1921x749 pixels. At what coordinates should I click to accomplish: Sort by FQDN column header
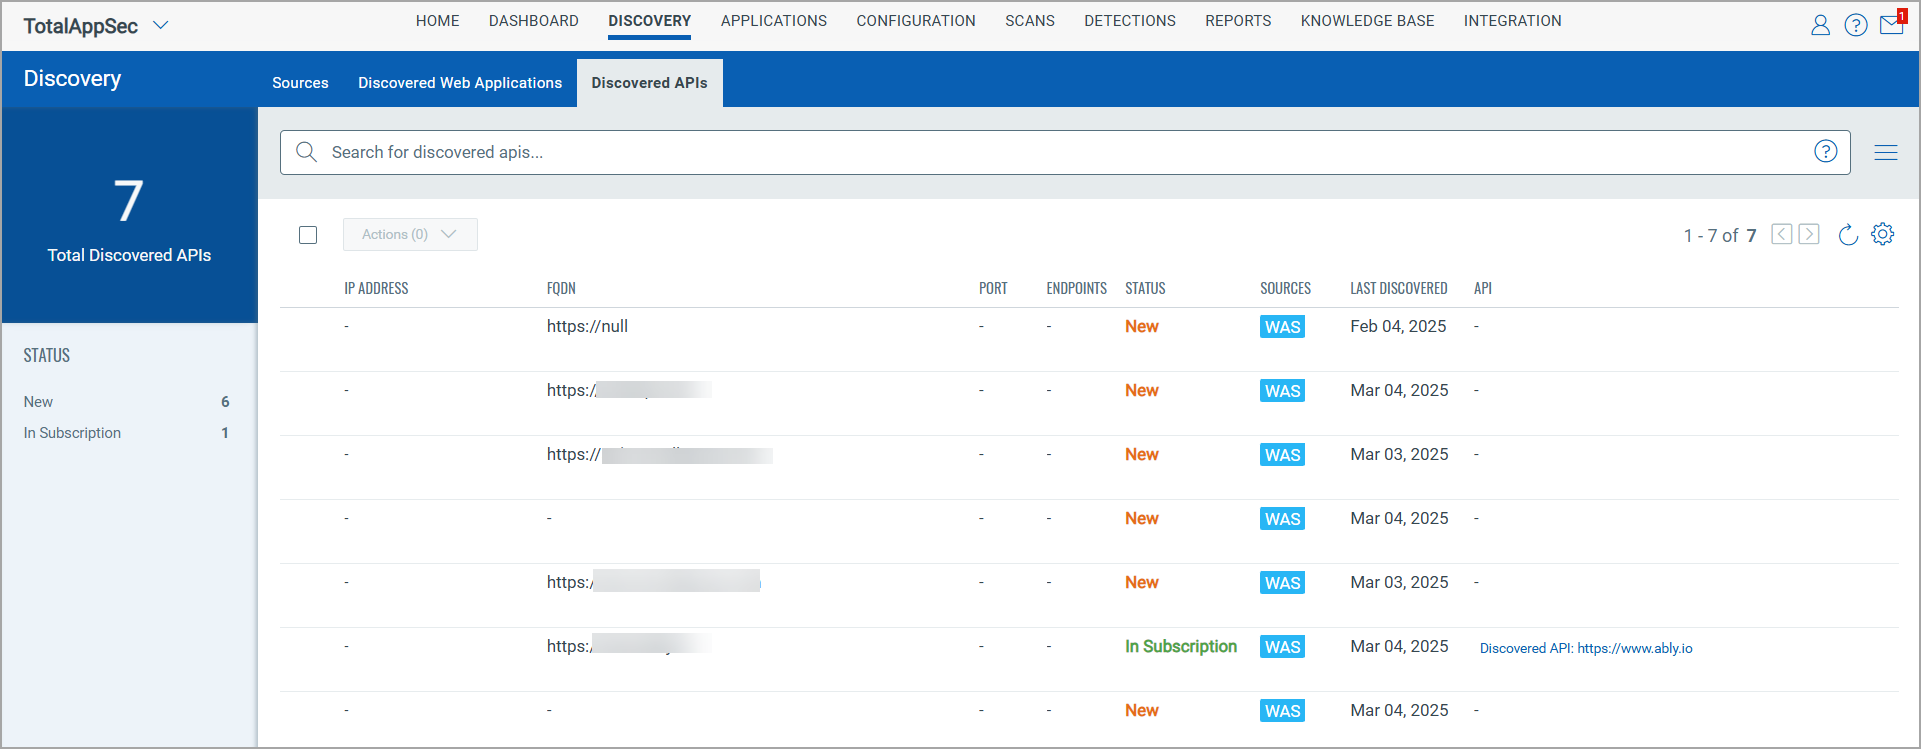561,288
